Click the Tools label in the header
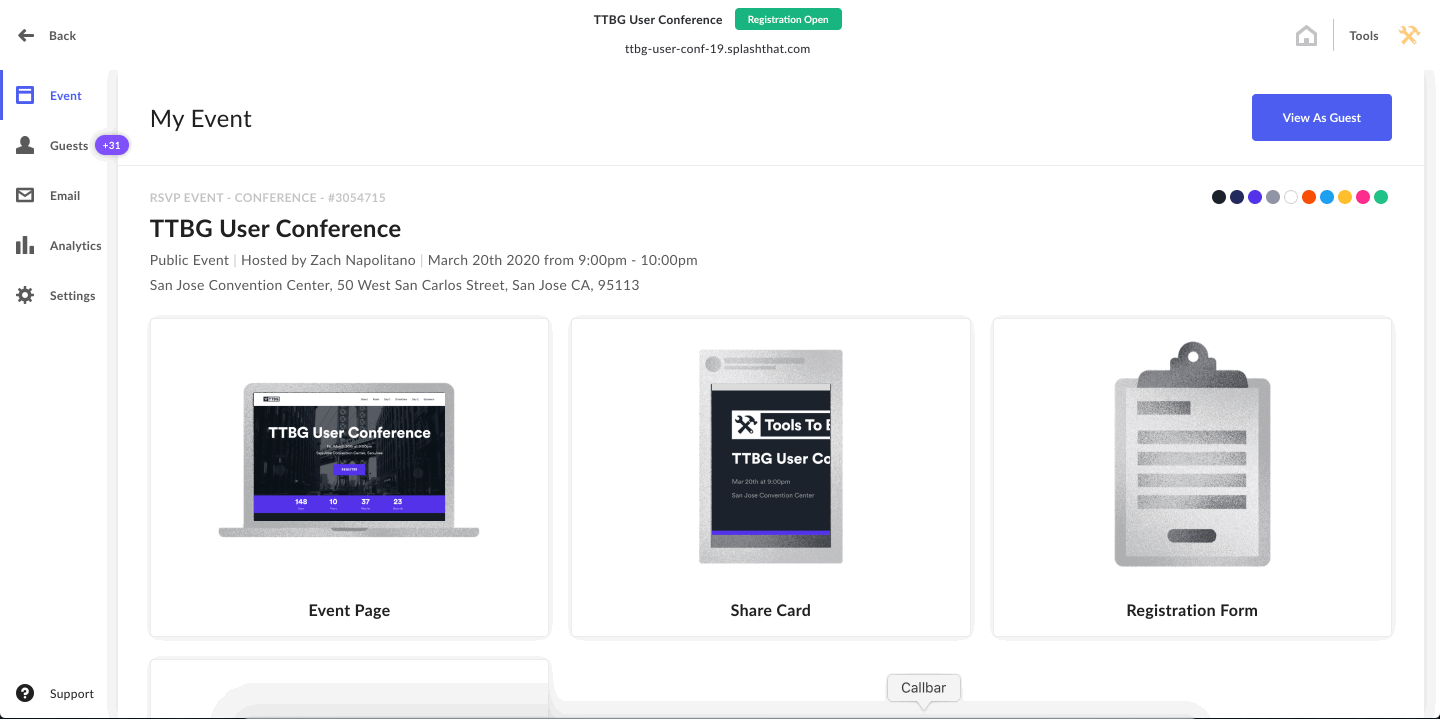 [x=1364, y=36]
